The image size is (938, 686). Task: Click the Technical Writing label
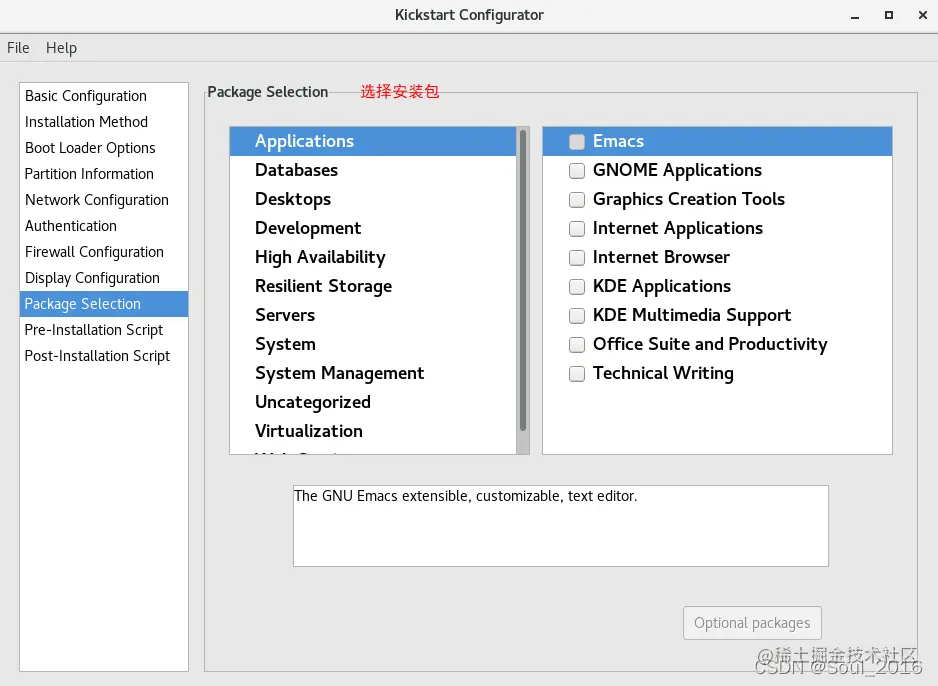(x=663, y=373)
